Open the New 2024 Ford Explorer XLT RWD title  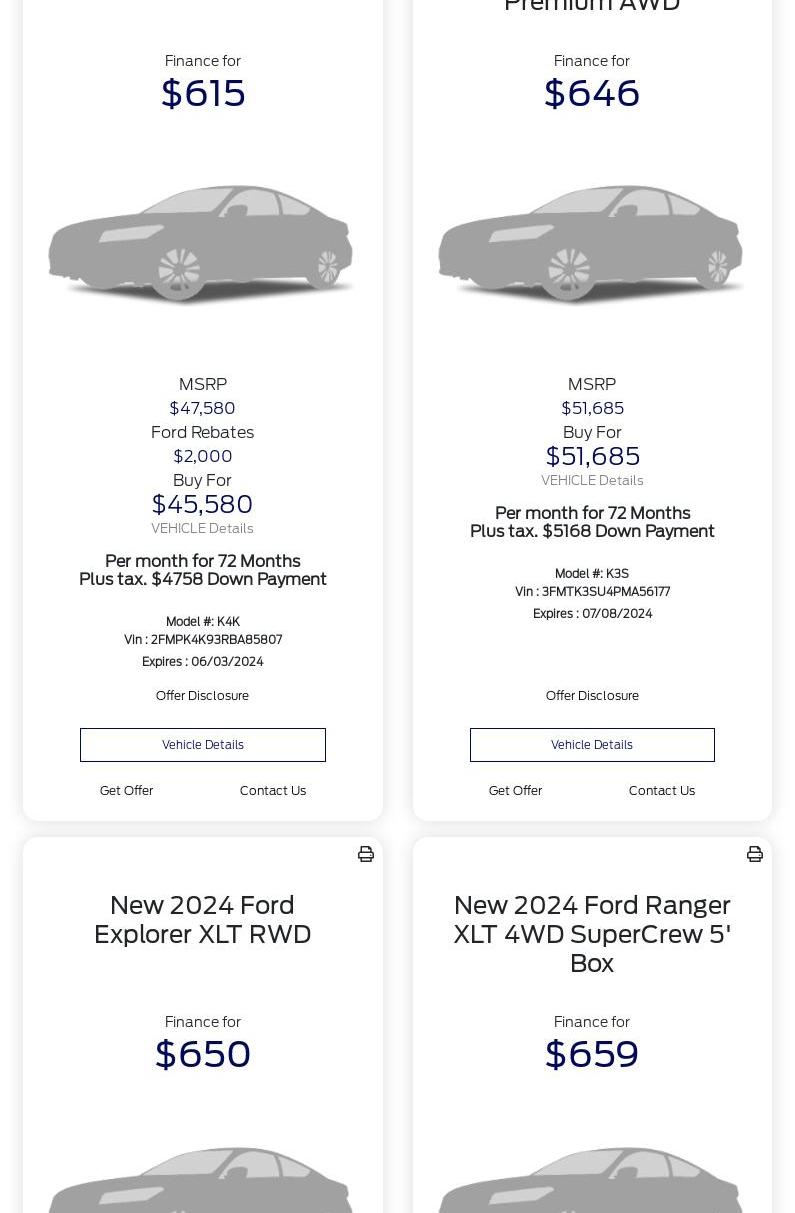coord(203,920)
